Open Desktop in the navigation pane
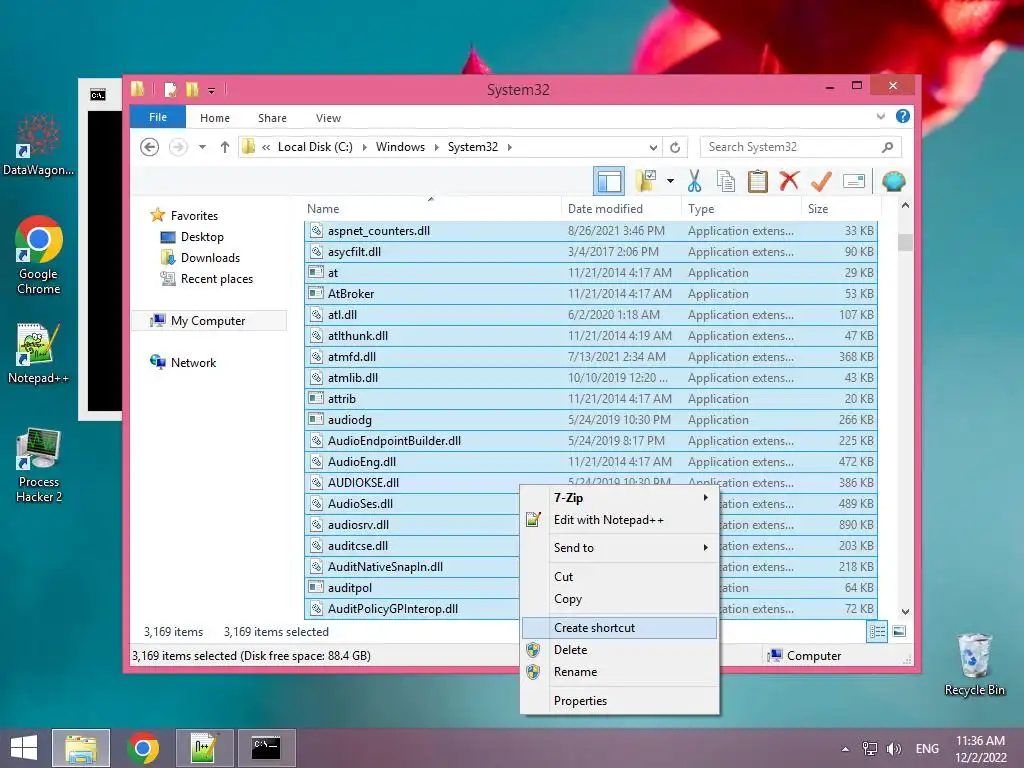Screen dimensions: 1024x768 point(202,236)
